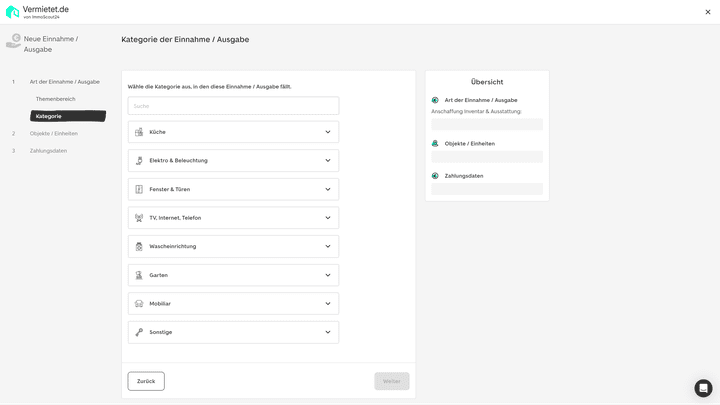Expand the Mobiliar chevron arrow
Image resolution: width=720 pixels, height=405 pixels.
pyautogui.click(x=327, y=304)
